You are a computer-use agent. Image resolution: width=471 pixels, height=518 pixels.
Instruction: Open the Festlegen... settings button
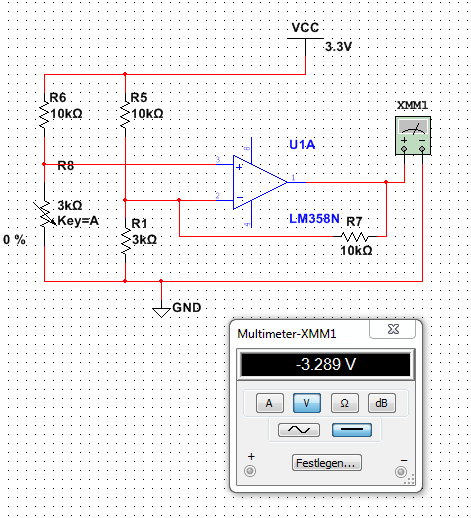point(327,463)
